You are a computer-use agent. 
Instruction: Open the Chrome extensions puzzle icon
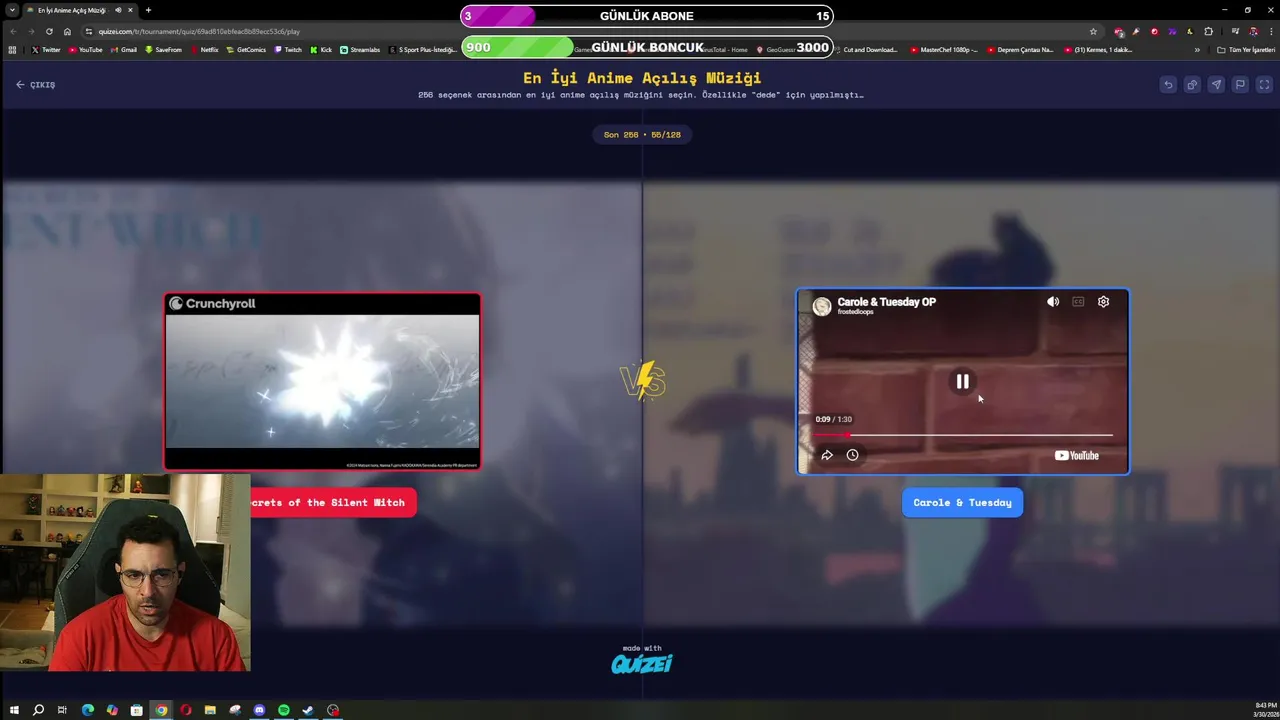click(x=1208, y=31)
